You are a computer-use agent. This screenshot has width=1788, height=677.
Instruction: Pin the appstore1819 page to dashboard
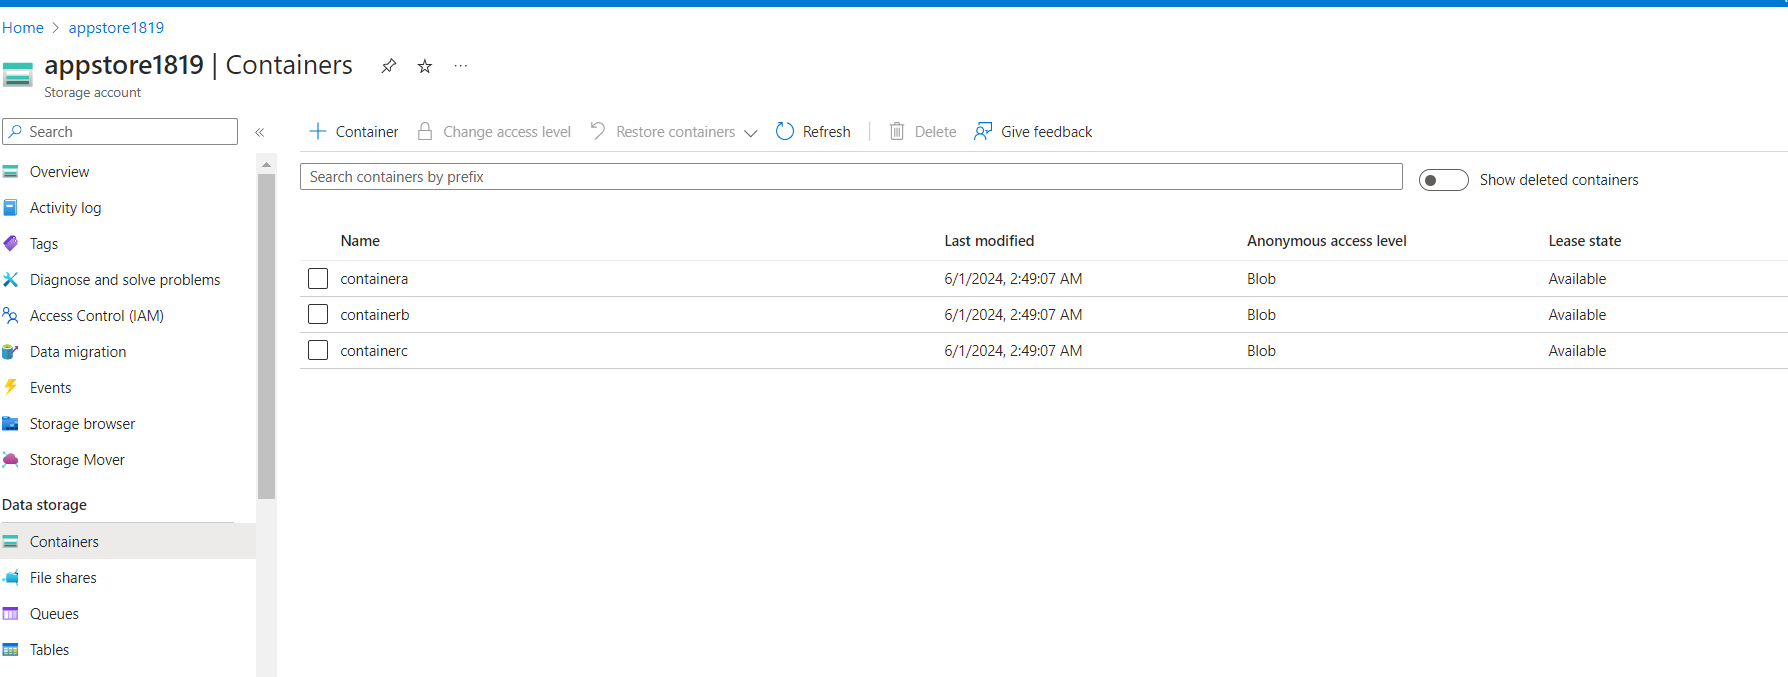[x=389, y=66]
